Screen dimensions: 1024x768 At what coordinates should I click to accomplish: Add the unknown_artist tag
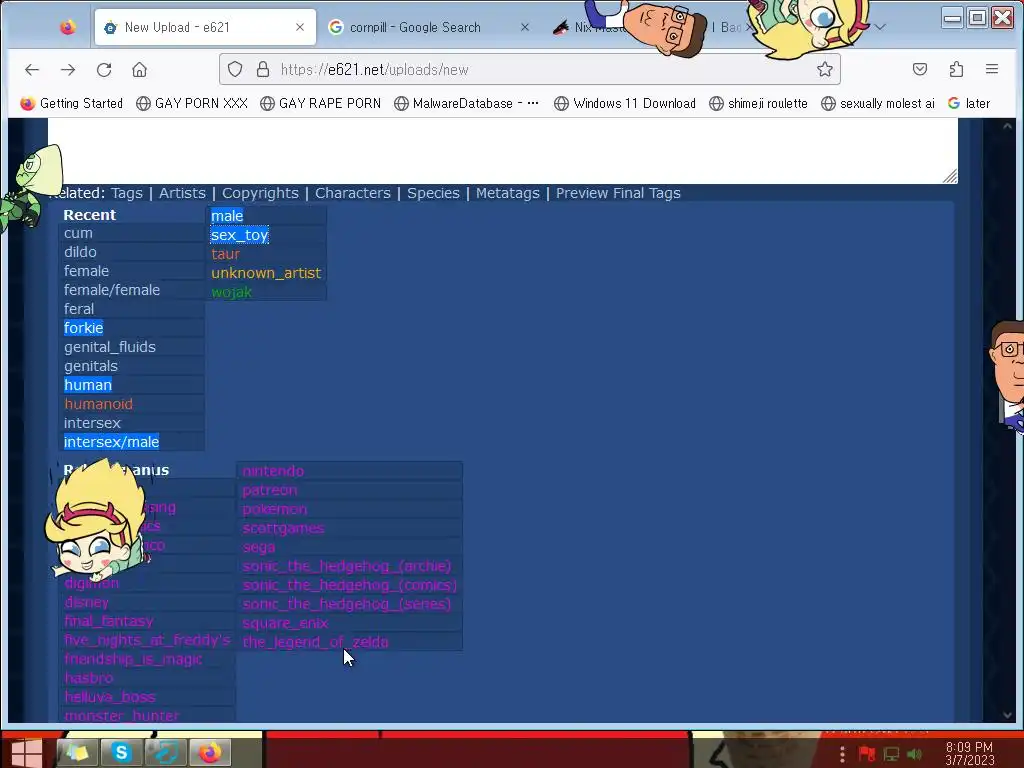click(x=266, y=273)
